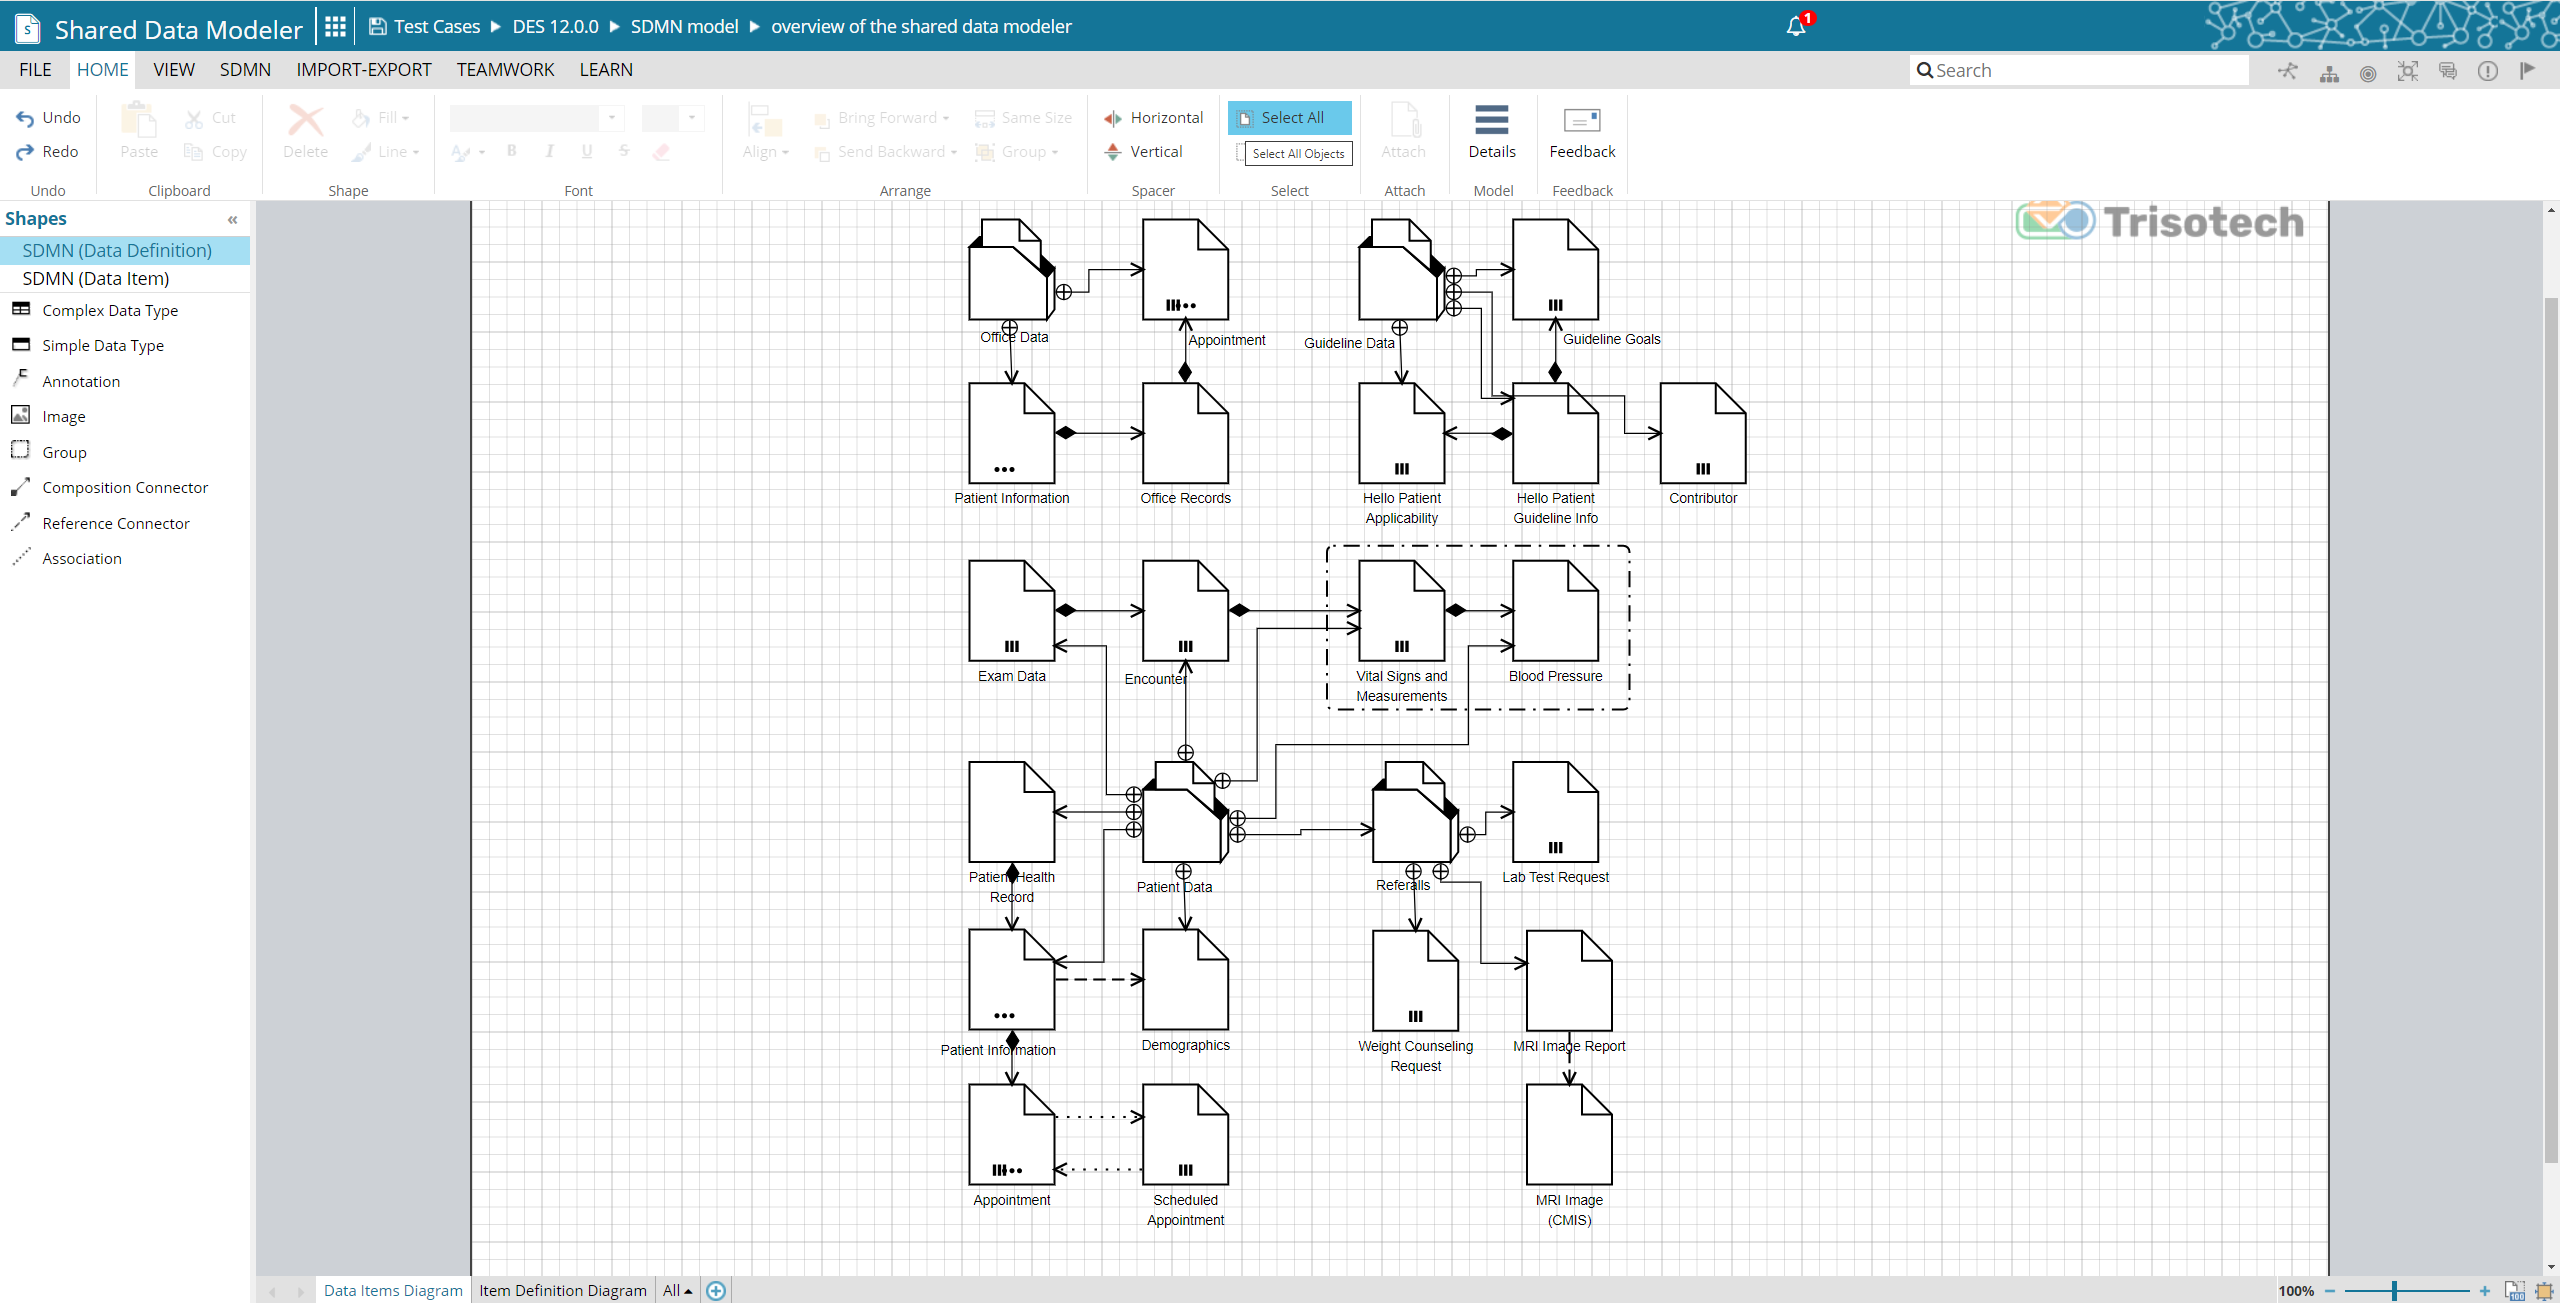
Task: Click the model name in breadcrumb
Action: pos(921,27)
